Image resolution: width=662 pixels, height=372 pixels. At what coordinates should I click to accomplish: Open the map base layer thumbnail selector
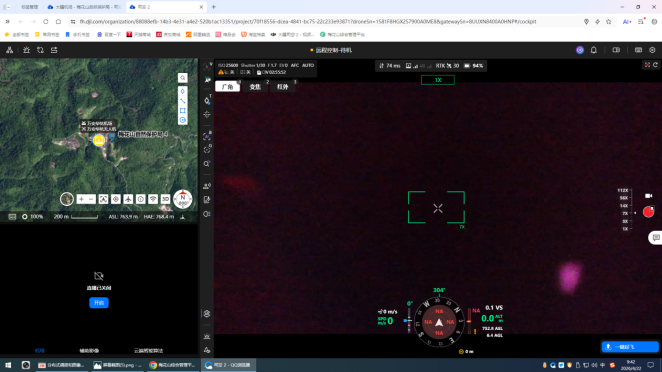point(67,199)
